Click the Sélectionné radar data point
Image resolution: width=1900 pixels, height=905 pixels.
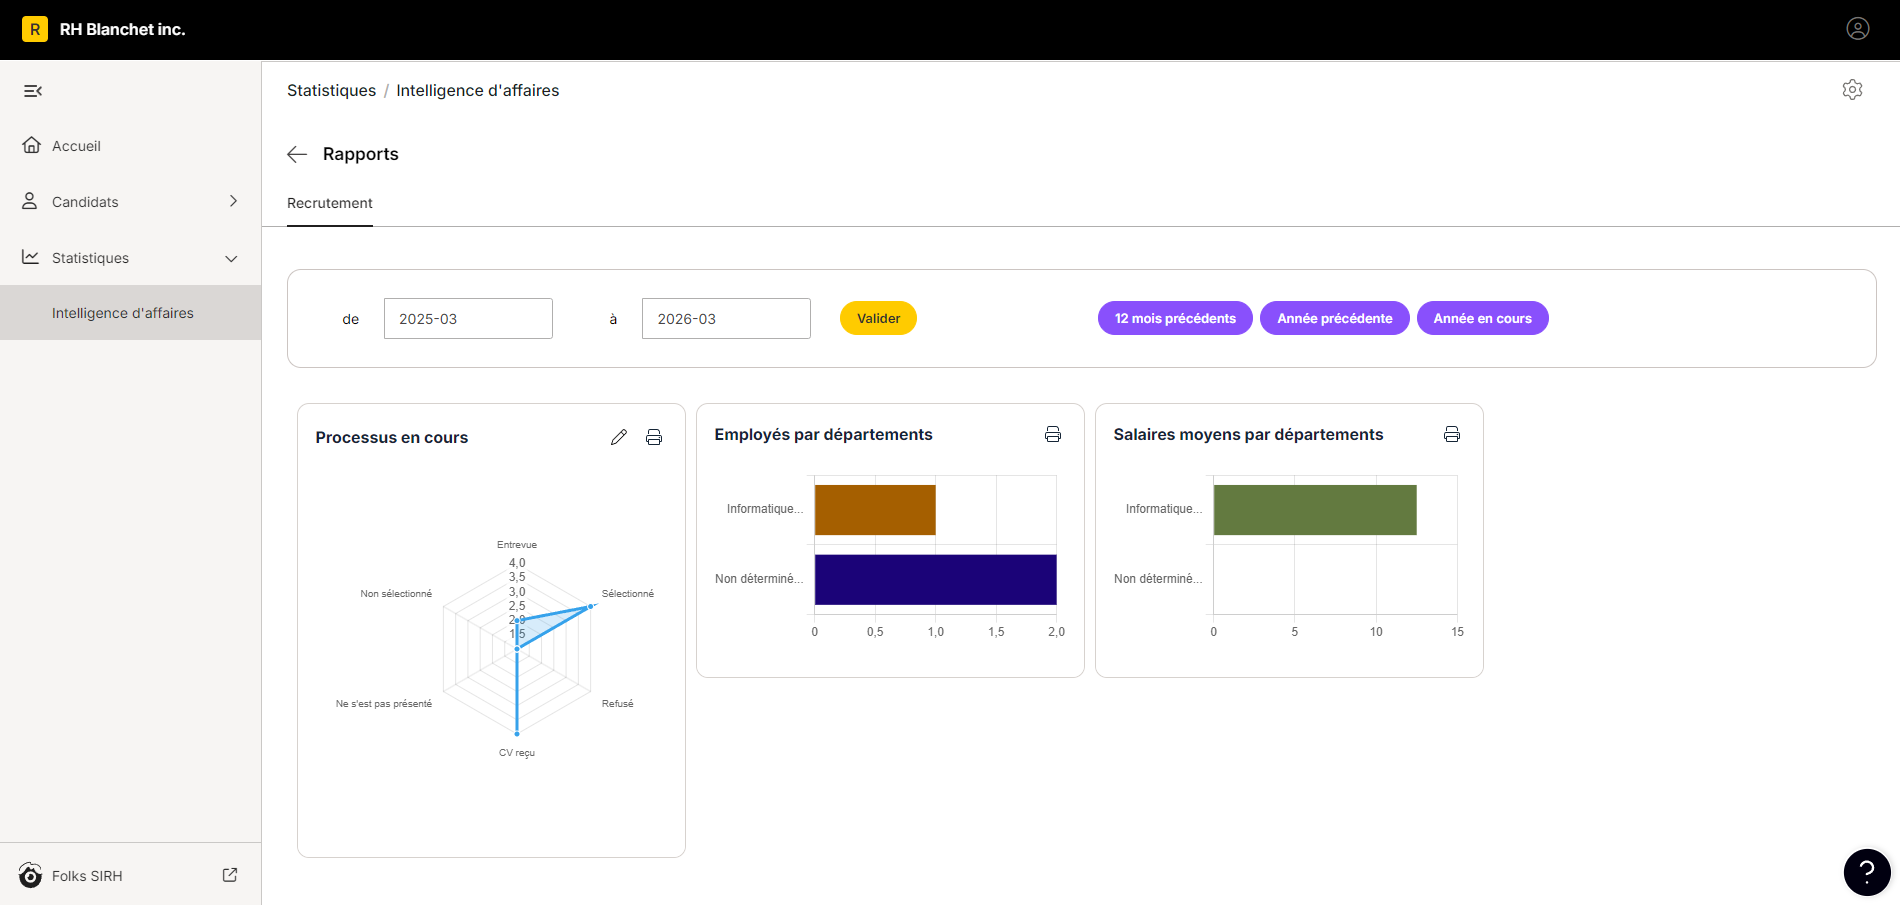pyautogui.click(x=590, y=606)
